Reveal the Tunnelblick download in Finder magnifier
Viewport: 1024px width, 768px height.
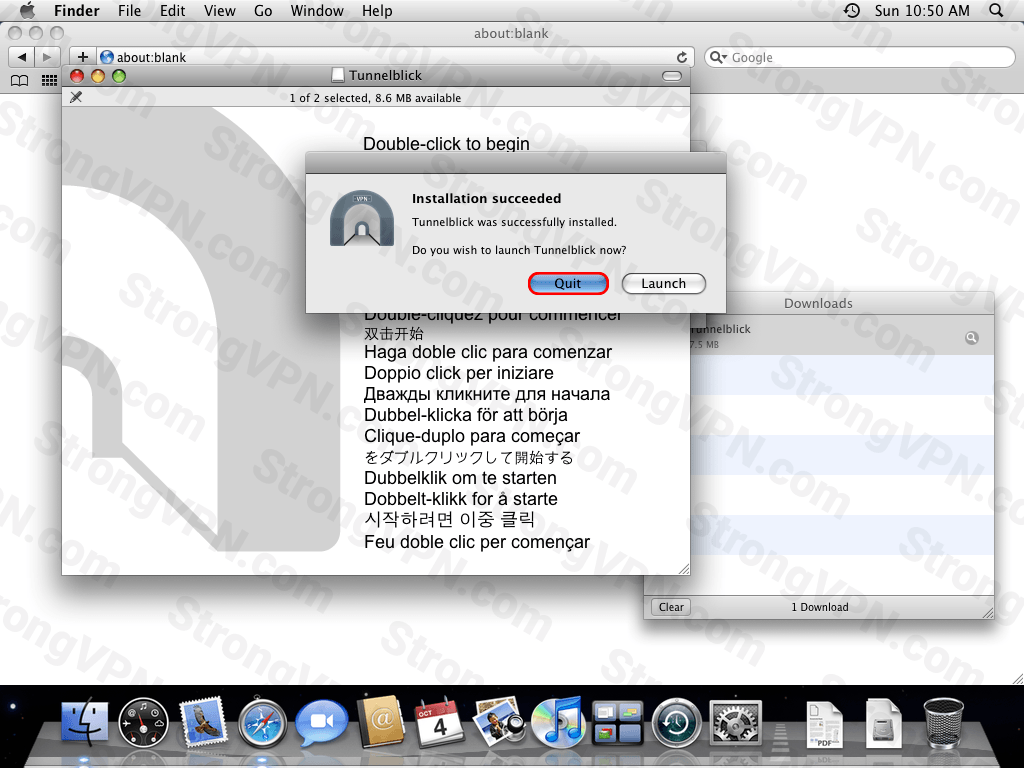tap(972, 338)
